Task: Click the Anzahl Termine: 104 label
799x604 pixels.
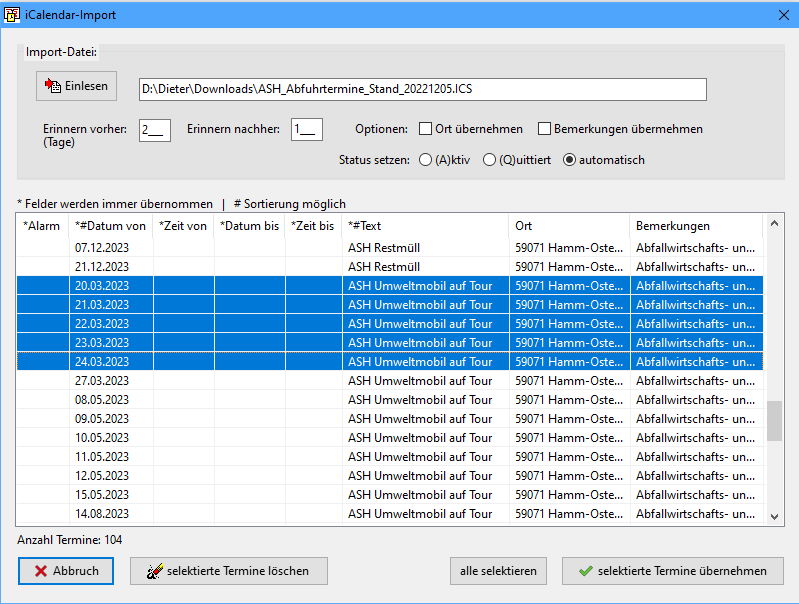Action: coord(69,540)
